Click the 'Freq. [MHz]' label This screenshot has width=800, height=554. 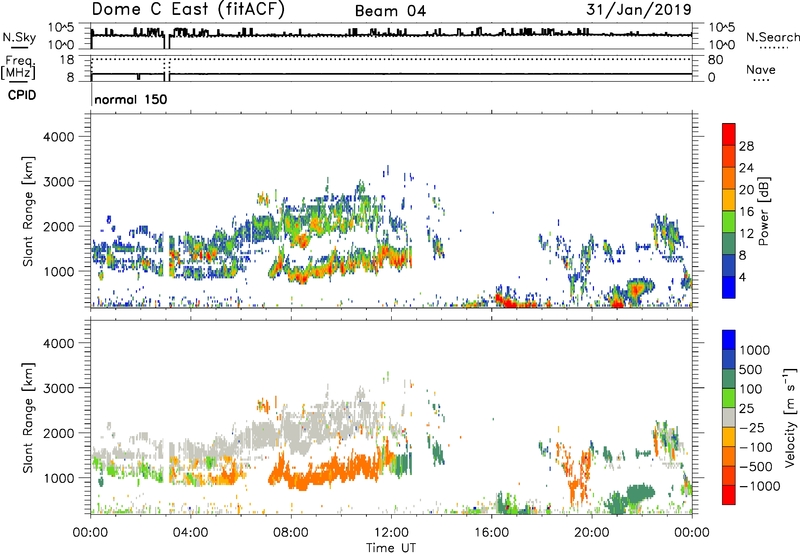pyautogui.click(x=18, y=68)
